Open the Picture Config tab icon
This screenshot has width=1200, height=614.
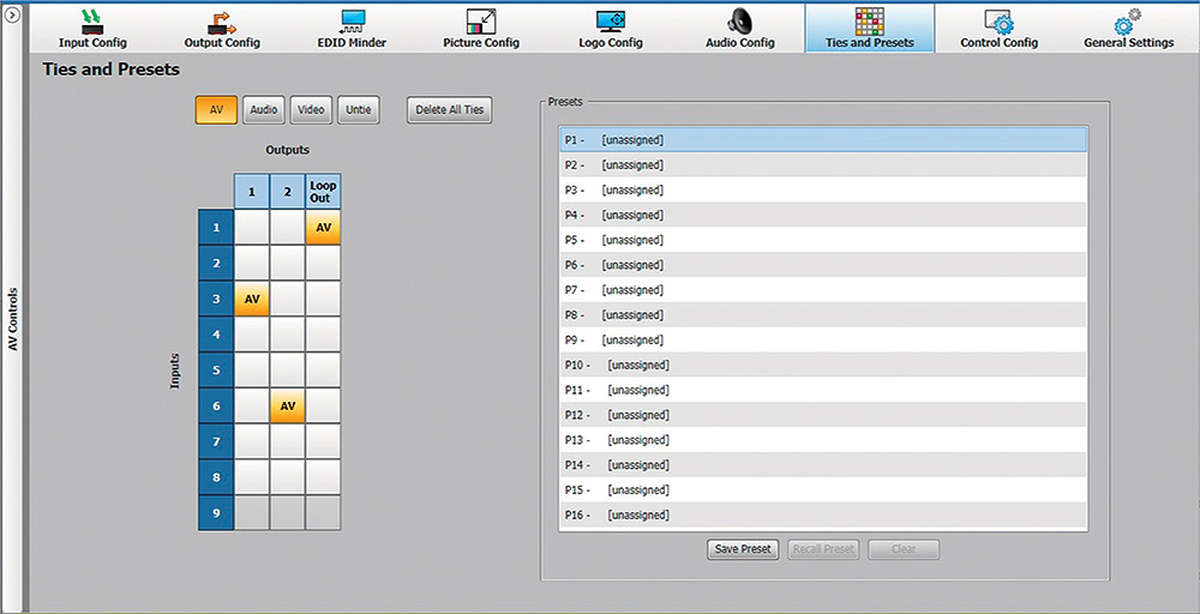coord(482,20)
